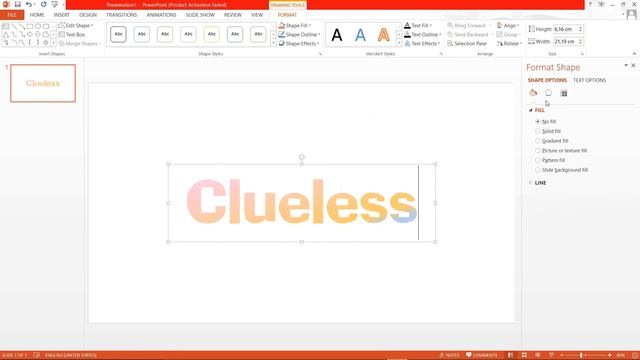
Task: Select the Gradient fill radio button
Action: tap(538, 141)
